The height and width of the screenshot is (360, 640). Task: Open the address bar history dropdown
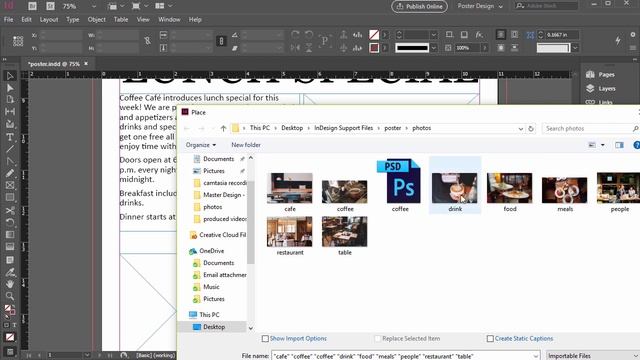(x=520, y=129)
